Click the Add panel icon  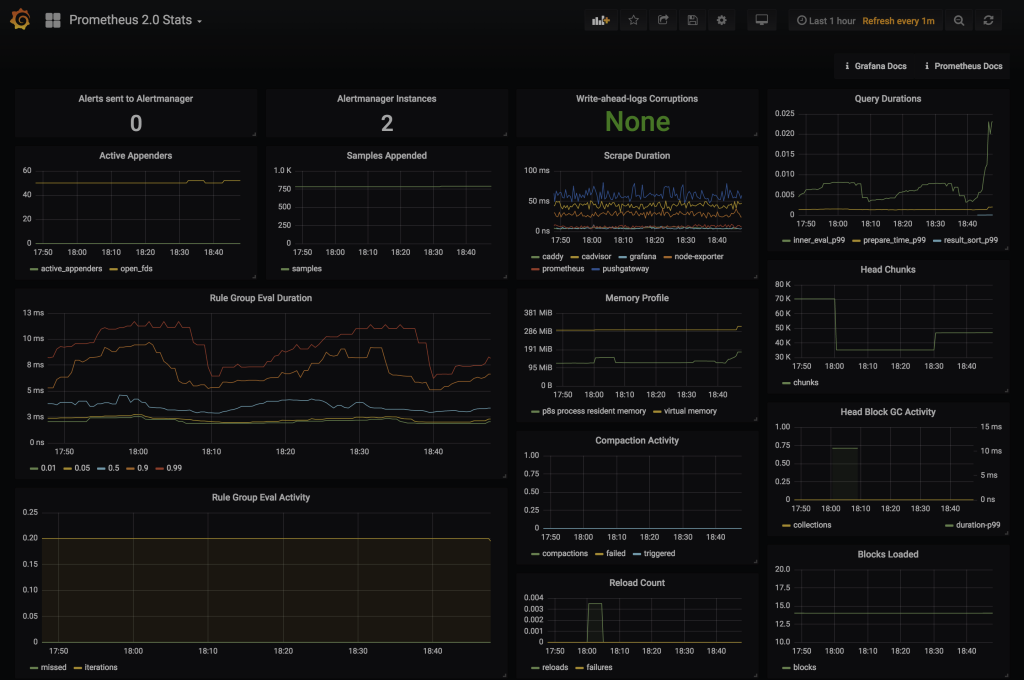point(600,20)
